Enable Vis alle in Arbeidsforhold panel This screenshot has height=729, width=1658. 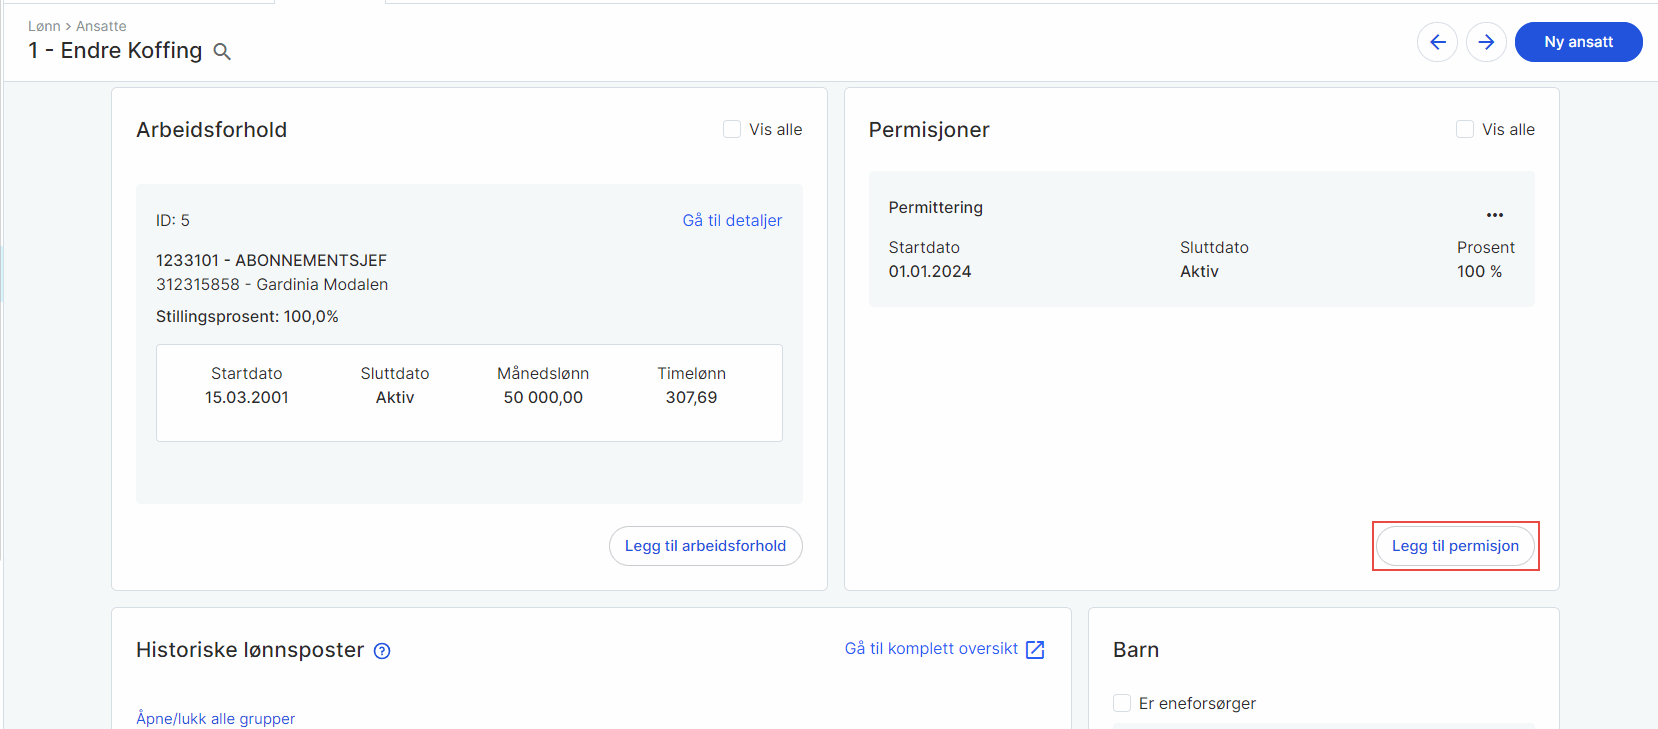click(x=732, y=129)
